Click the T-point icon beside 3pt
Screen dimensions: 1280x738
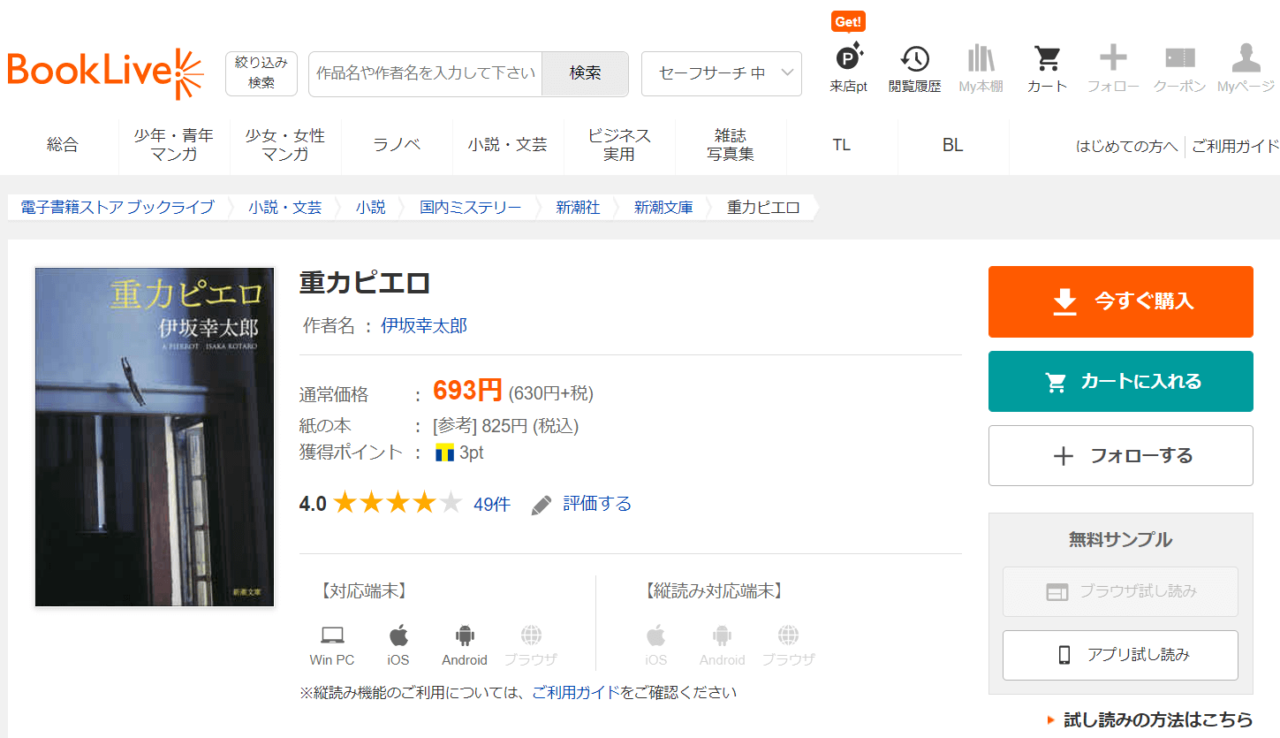click(x=445, y=453)
